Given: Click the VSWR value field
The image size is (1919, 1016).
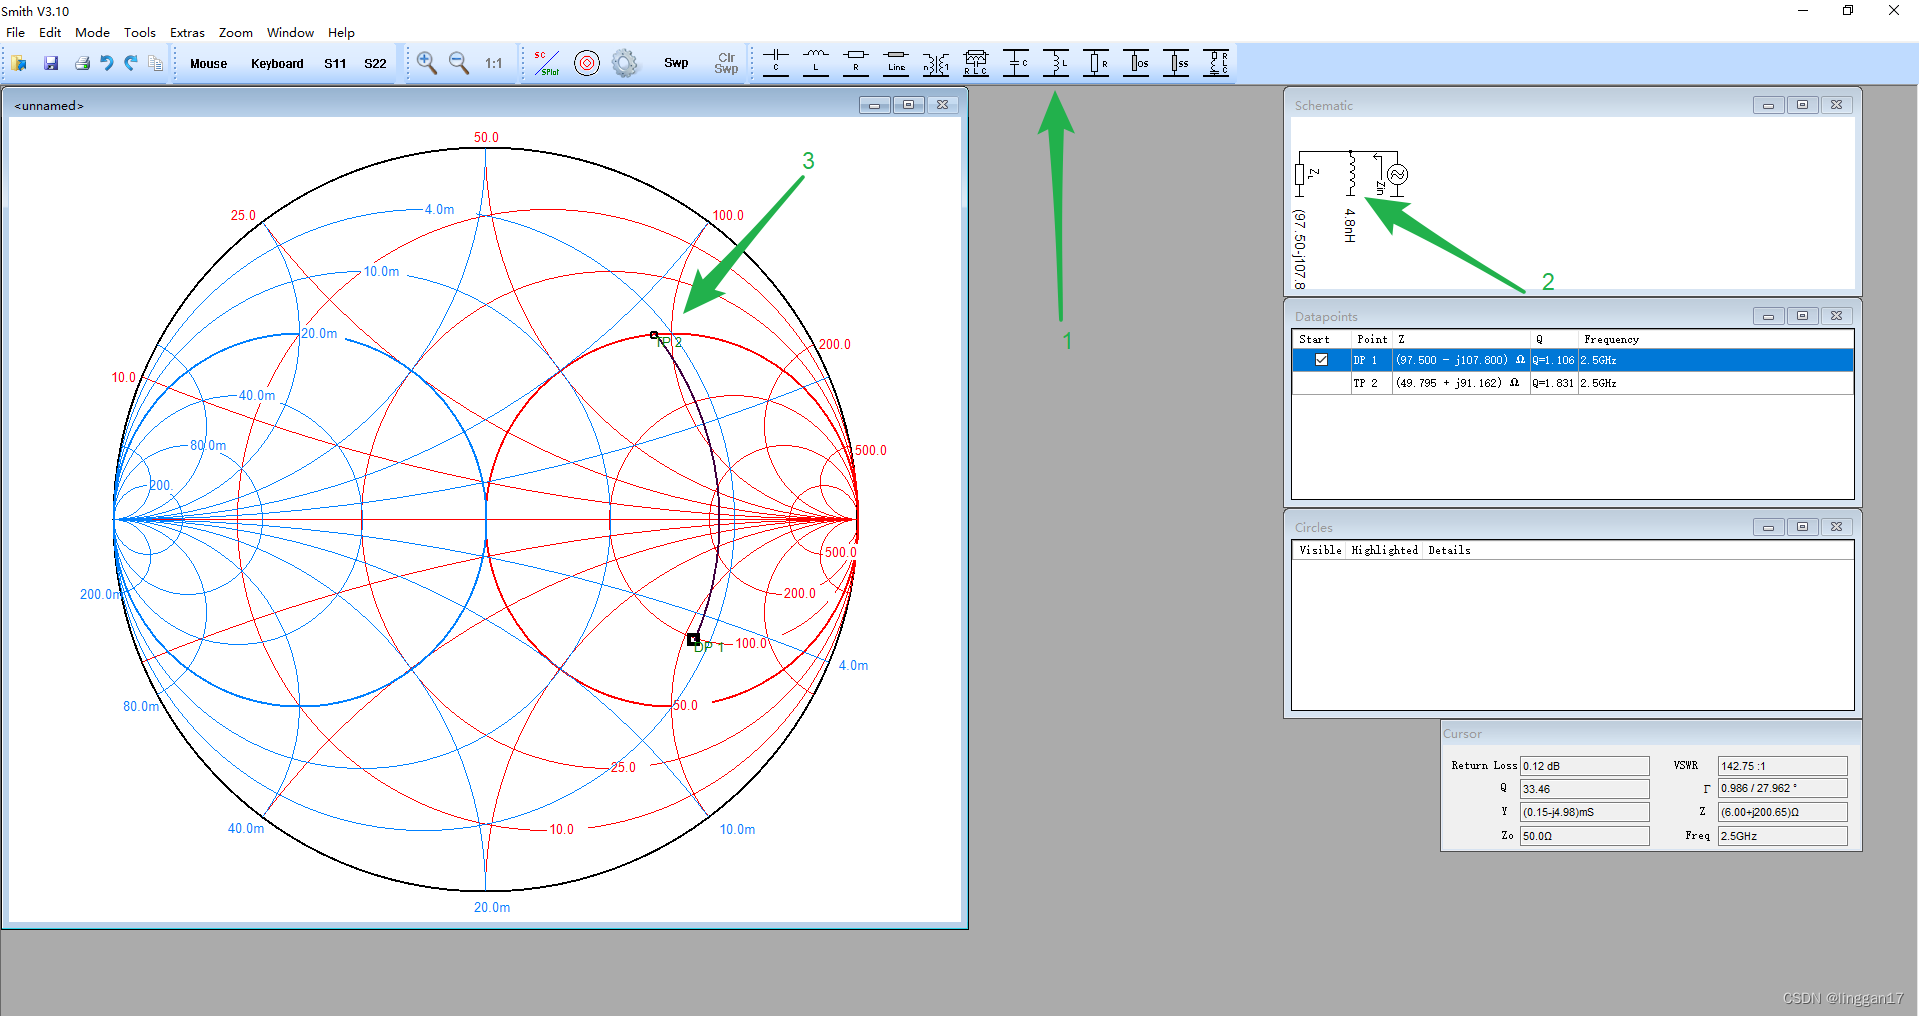Looking at the screenshot, I should (x=1782, y=766).
